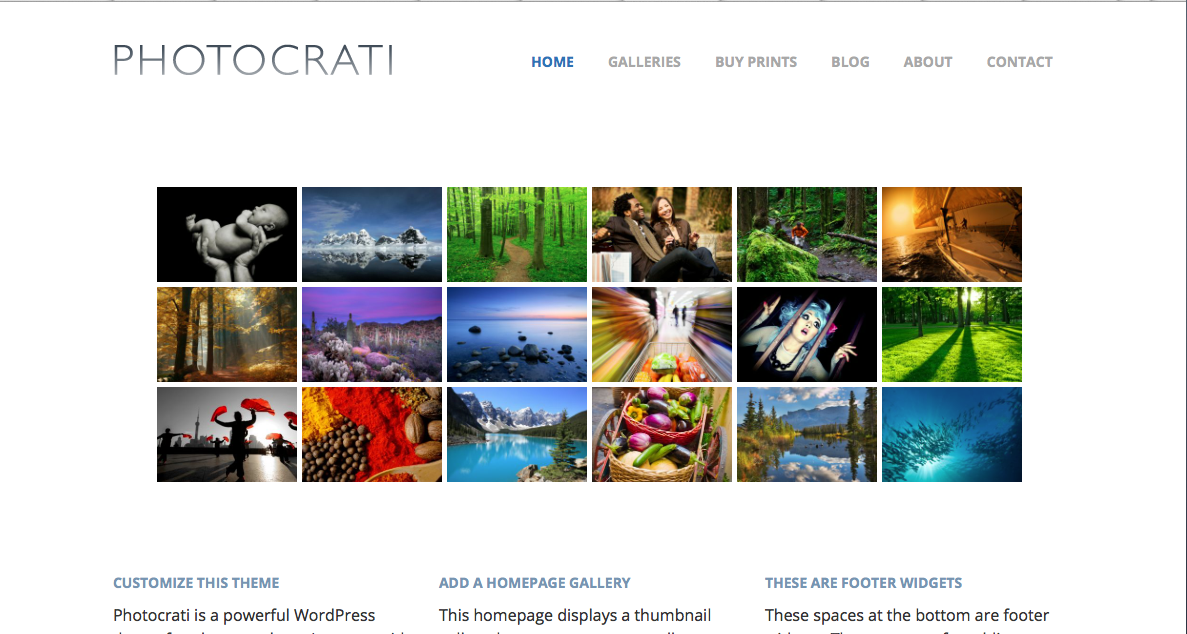1187x634 pixels.
Task: Open the shopping cart motion blur photo
Action: [x=662, y=334]
